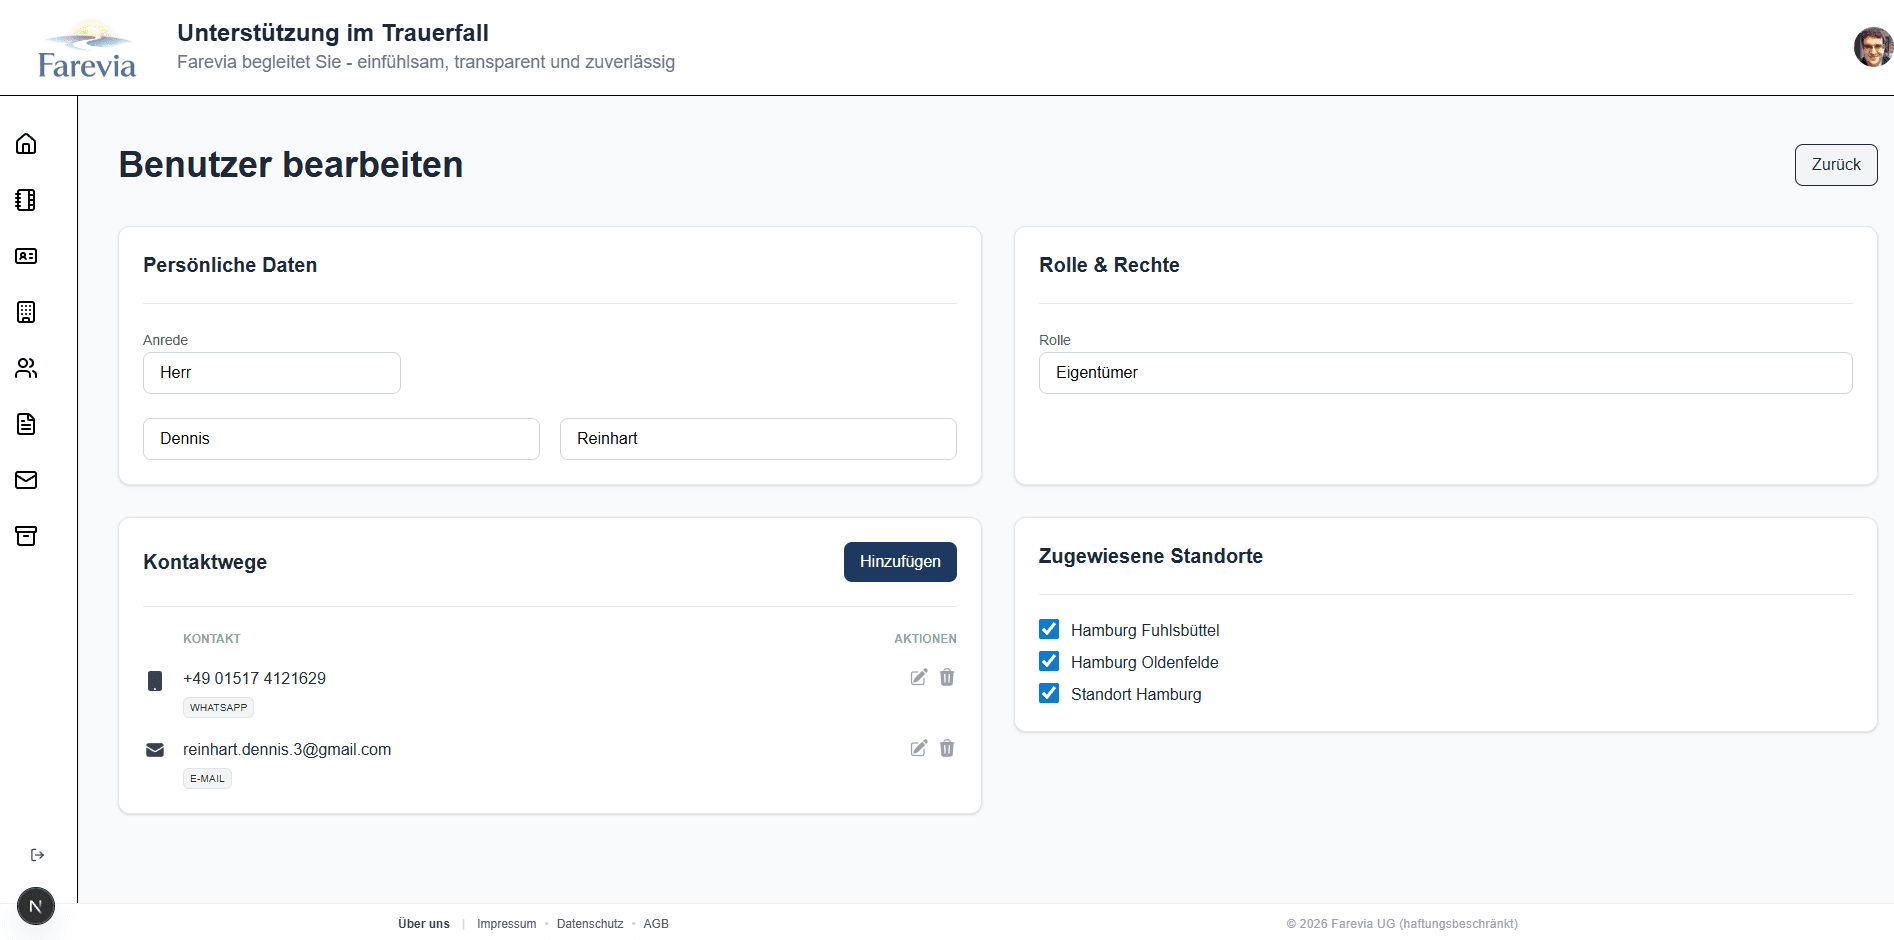Uncheck Standort Hamburg location
Viewport: 1894px width, 940px height.
(1049, 693)
